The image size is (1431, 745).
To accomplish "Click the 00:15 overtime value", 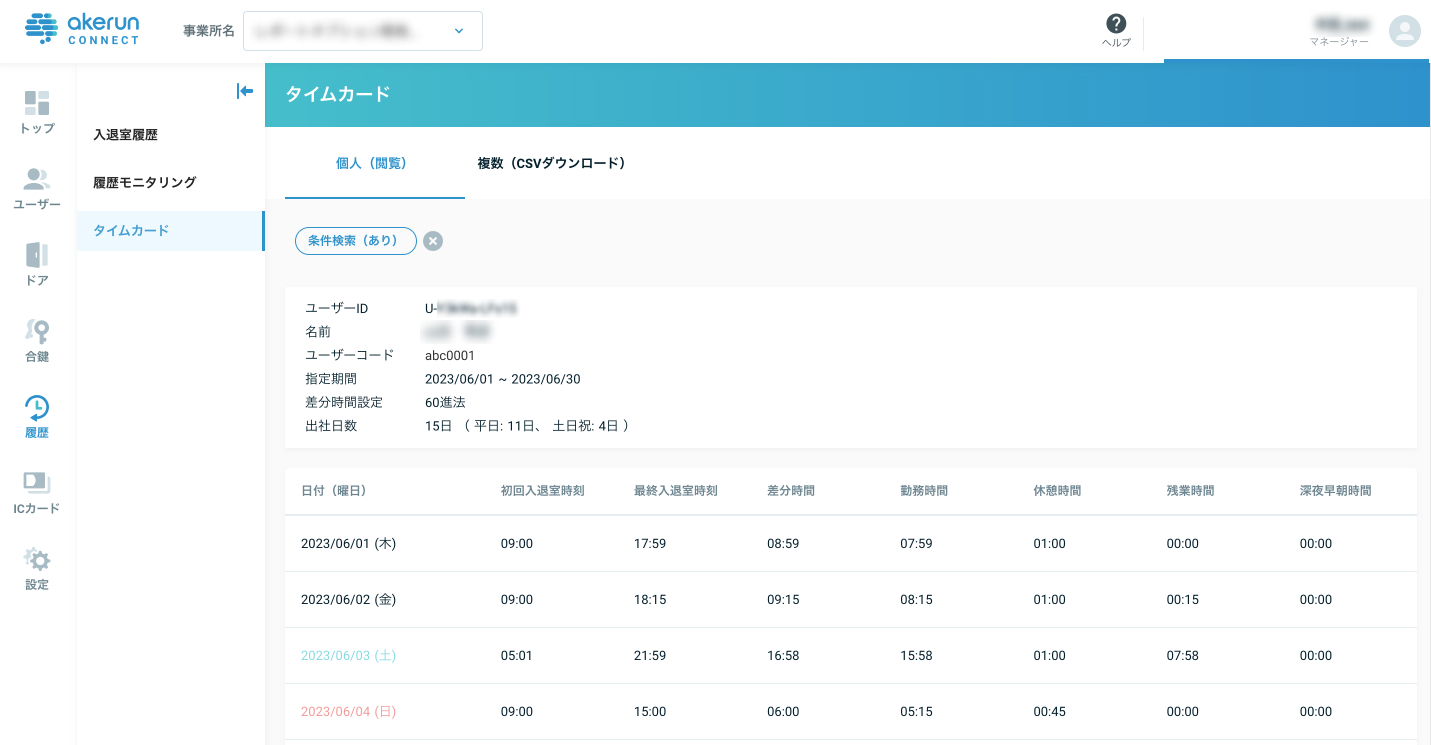I will click(x=1182, y=600).
